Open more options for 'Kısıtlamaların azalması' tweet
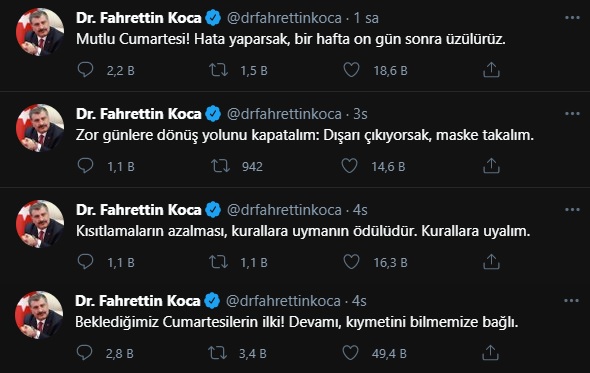The height and width of the screenshot is (373, 590). coord(572,210)
